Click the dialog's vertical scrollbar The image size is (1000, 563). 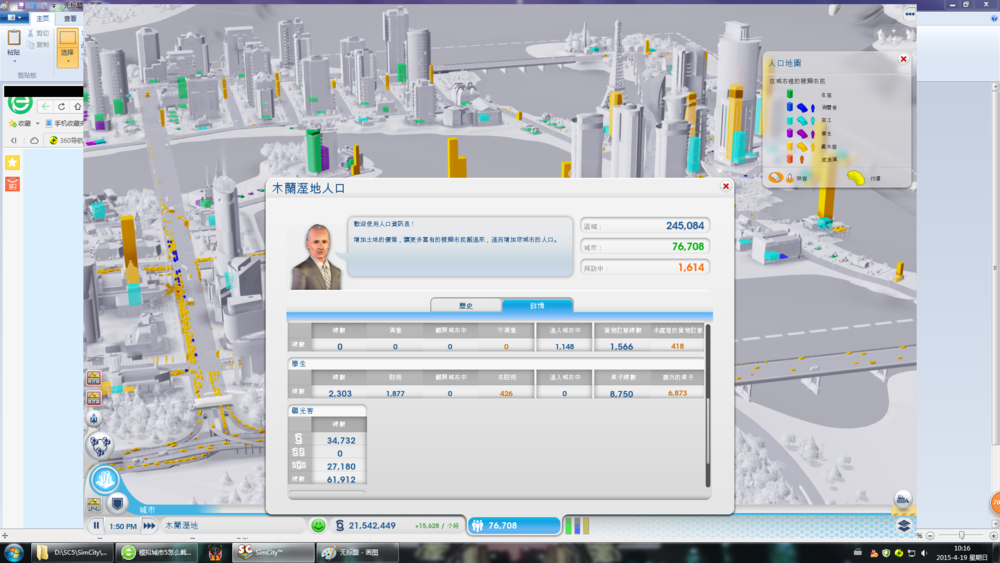707,406
